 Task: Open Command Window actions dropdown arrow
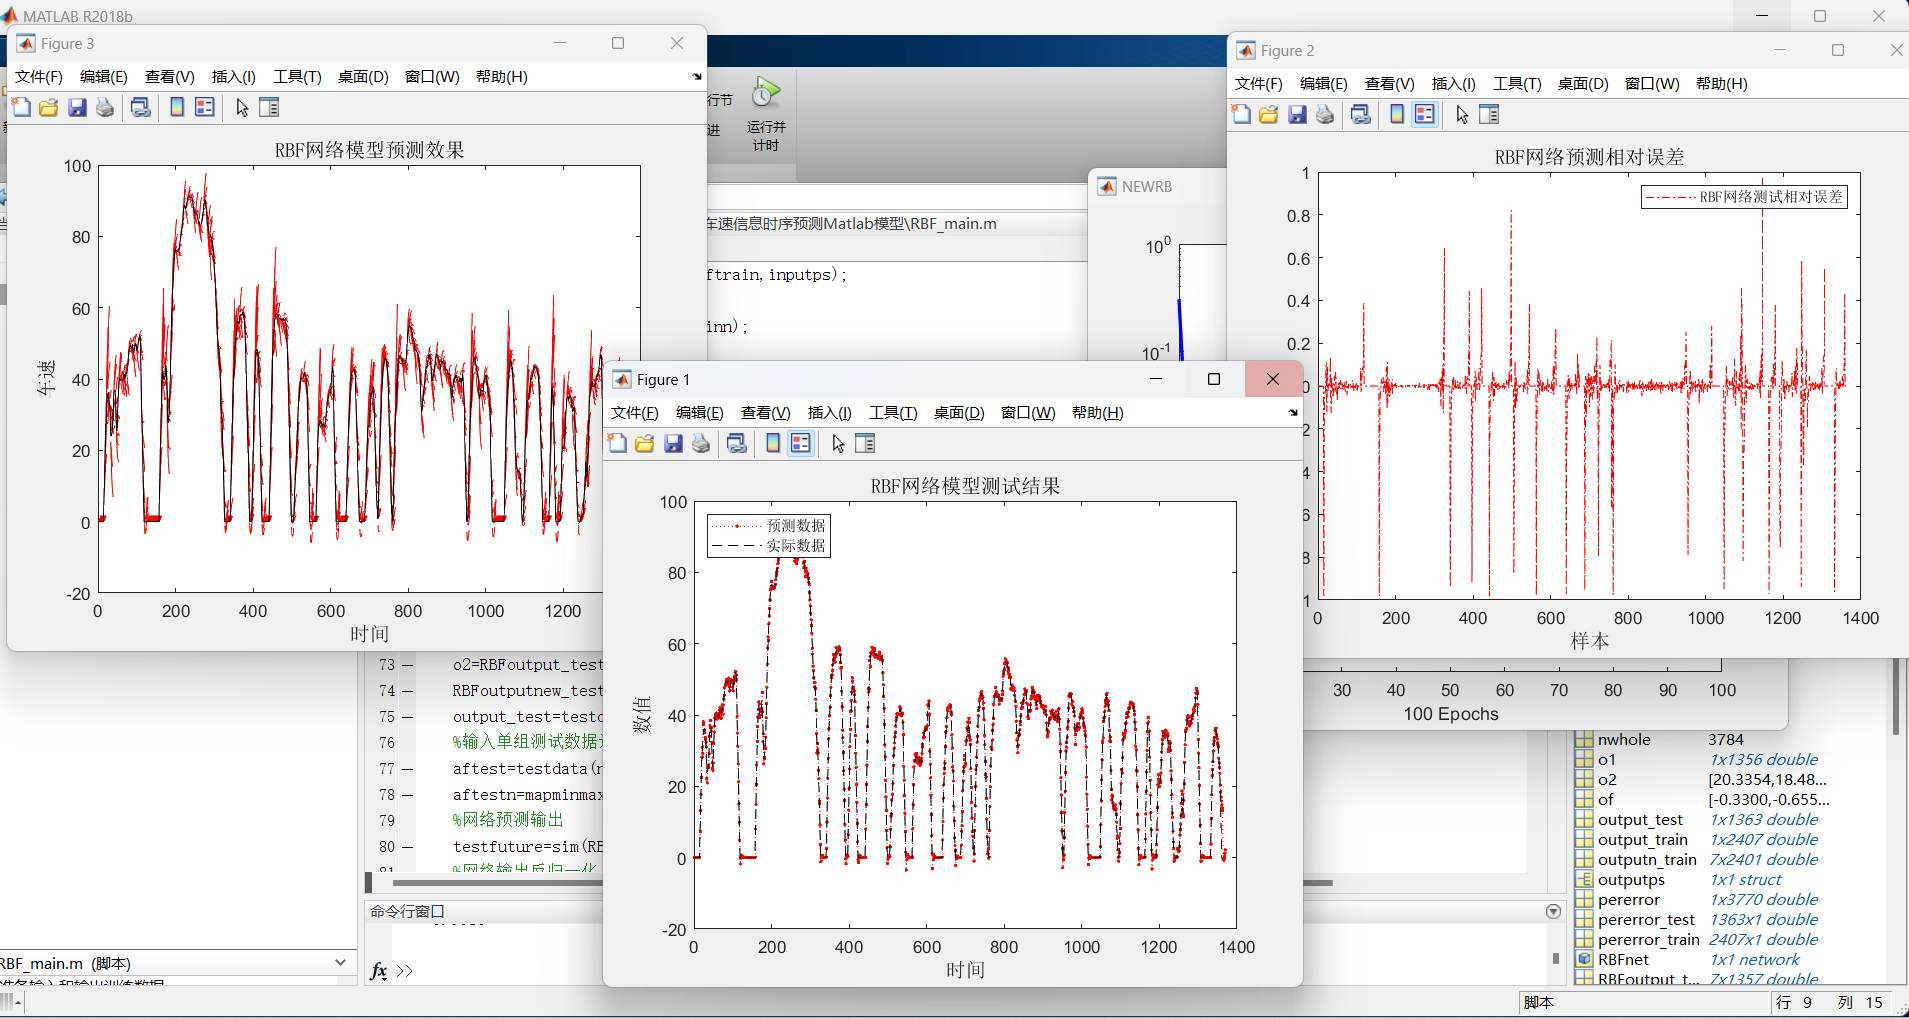click(x=1553, y=911)
